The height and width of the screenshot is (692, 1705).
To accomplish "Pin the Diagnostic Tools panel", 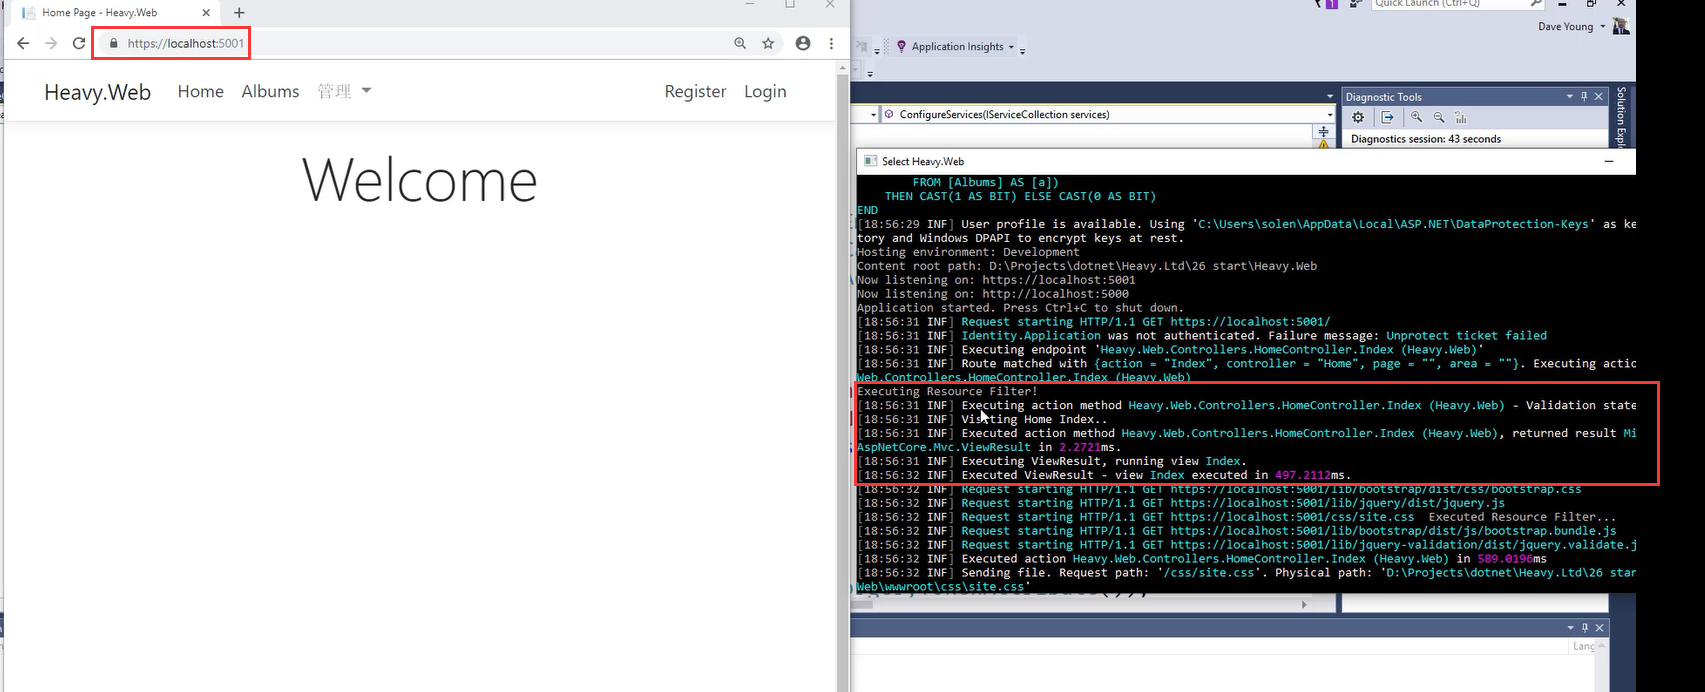I will click(1584, 97).
